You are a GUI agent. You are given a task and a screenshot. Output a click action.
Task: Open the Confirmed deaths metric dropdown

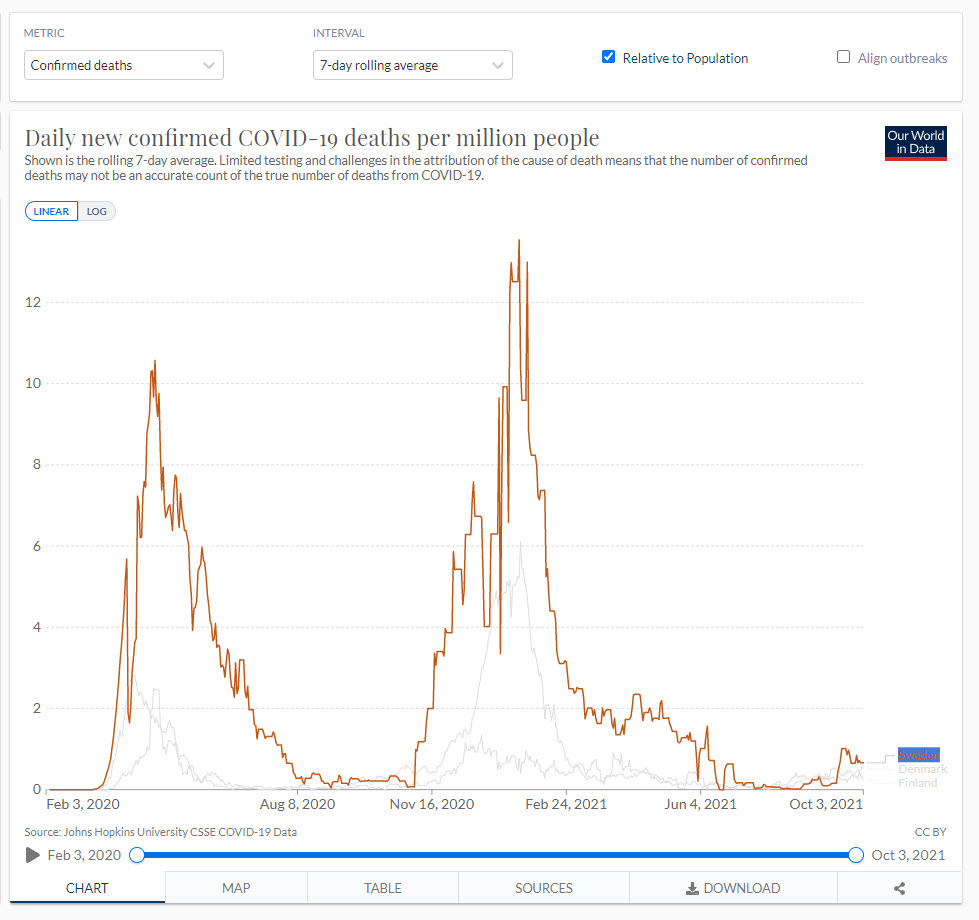(124, 65)
